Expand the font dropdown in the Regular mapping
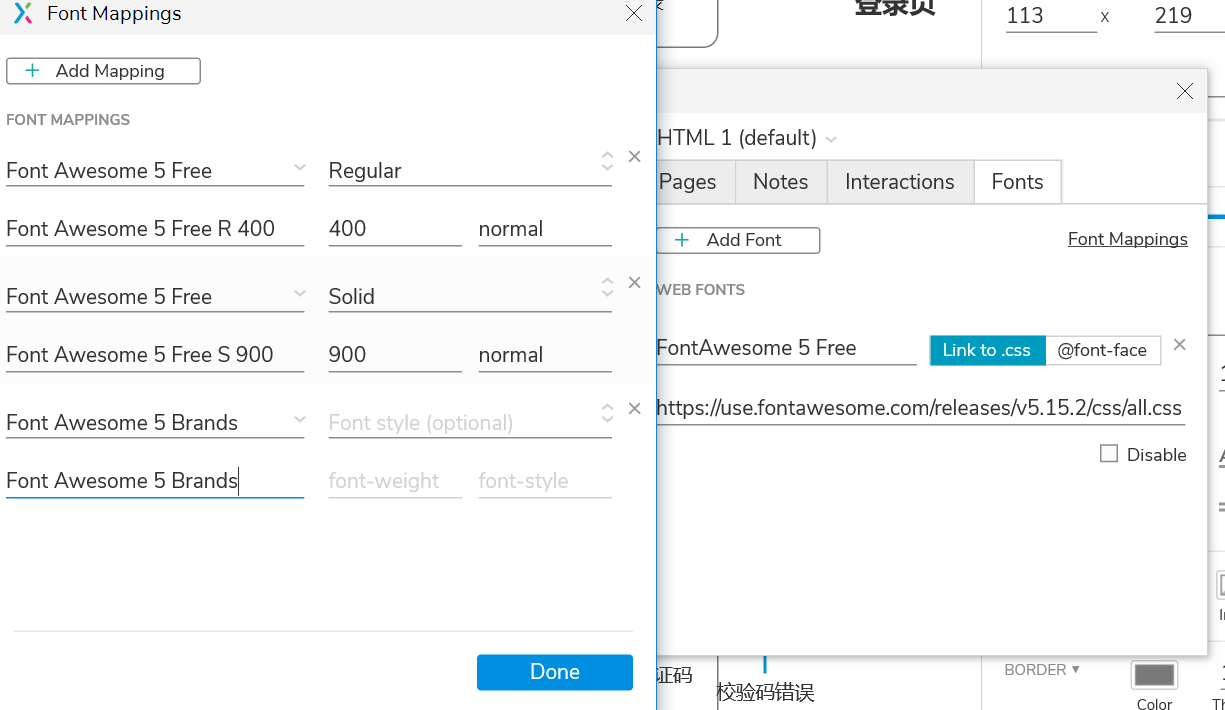Viewport: 1225px width, 710px height. 299,168
